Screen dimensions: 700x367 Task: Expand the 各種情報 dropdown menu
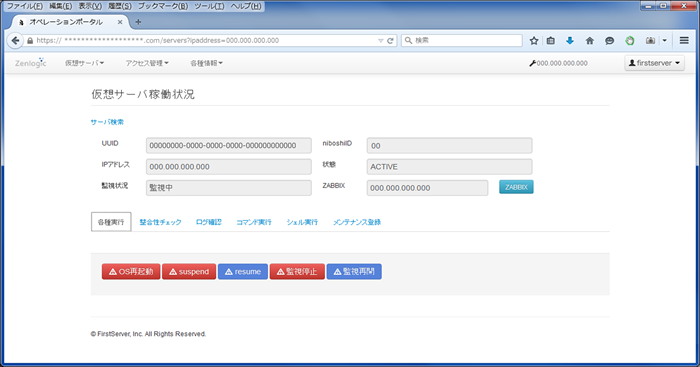(206, 63)
